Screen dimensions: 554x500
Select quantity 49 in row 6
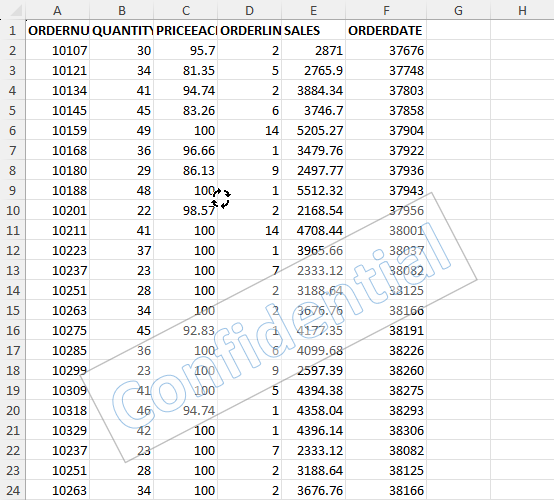(122, 130)
